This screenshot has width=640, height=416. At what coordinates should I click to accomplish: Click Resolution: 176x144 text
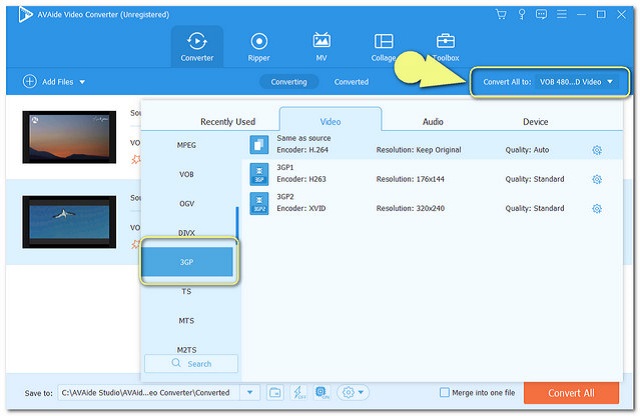pyautogui.click(x=410, y=179)
